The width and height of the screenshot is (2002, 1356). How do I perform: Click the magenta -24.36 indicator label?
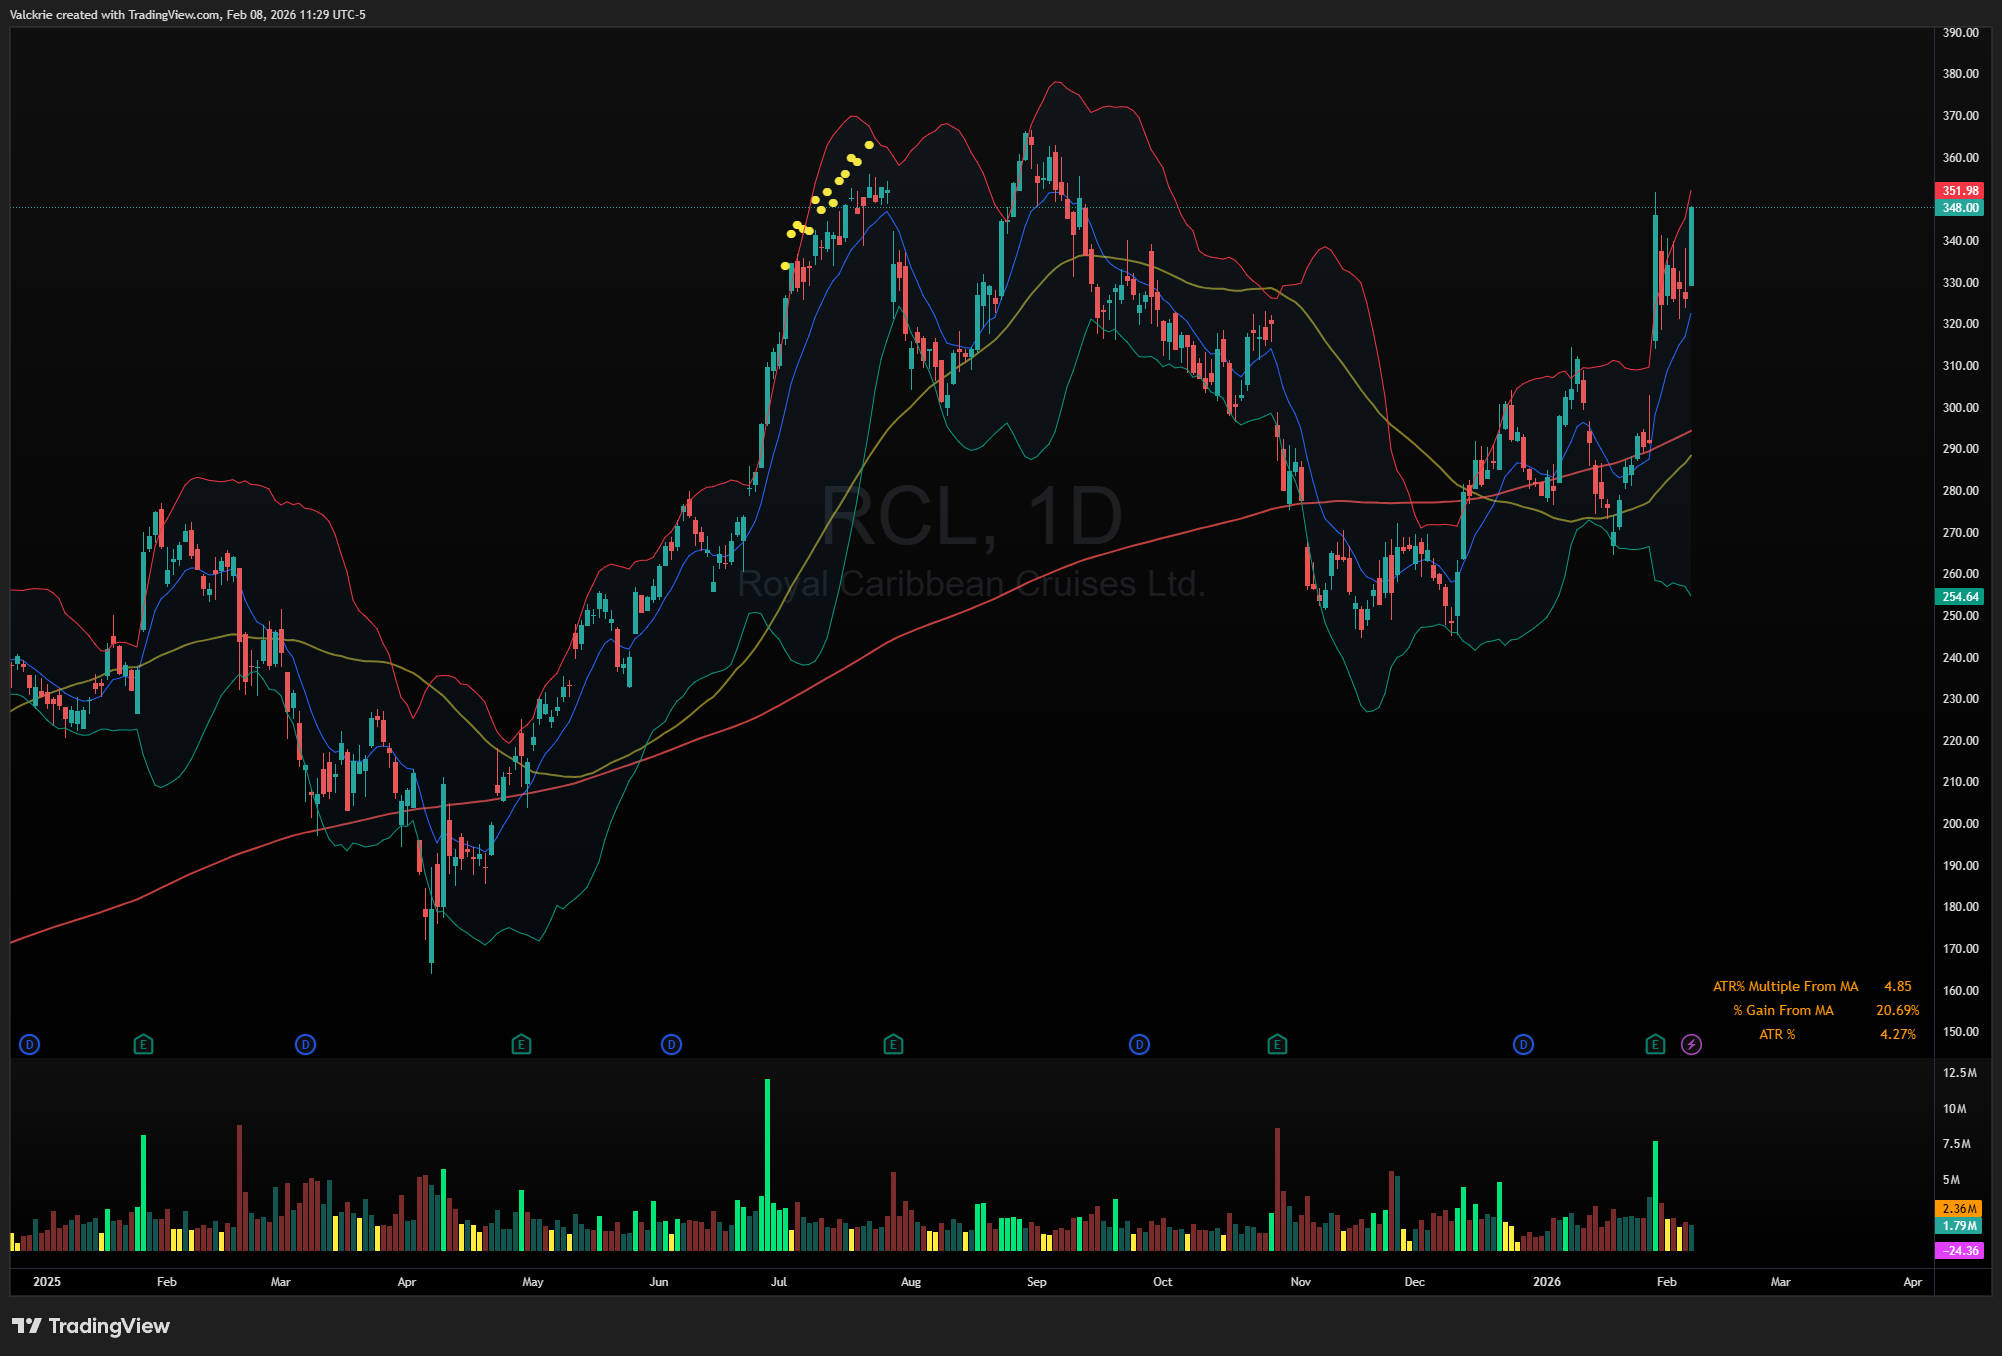pos(1959,1250)
